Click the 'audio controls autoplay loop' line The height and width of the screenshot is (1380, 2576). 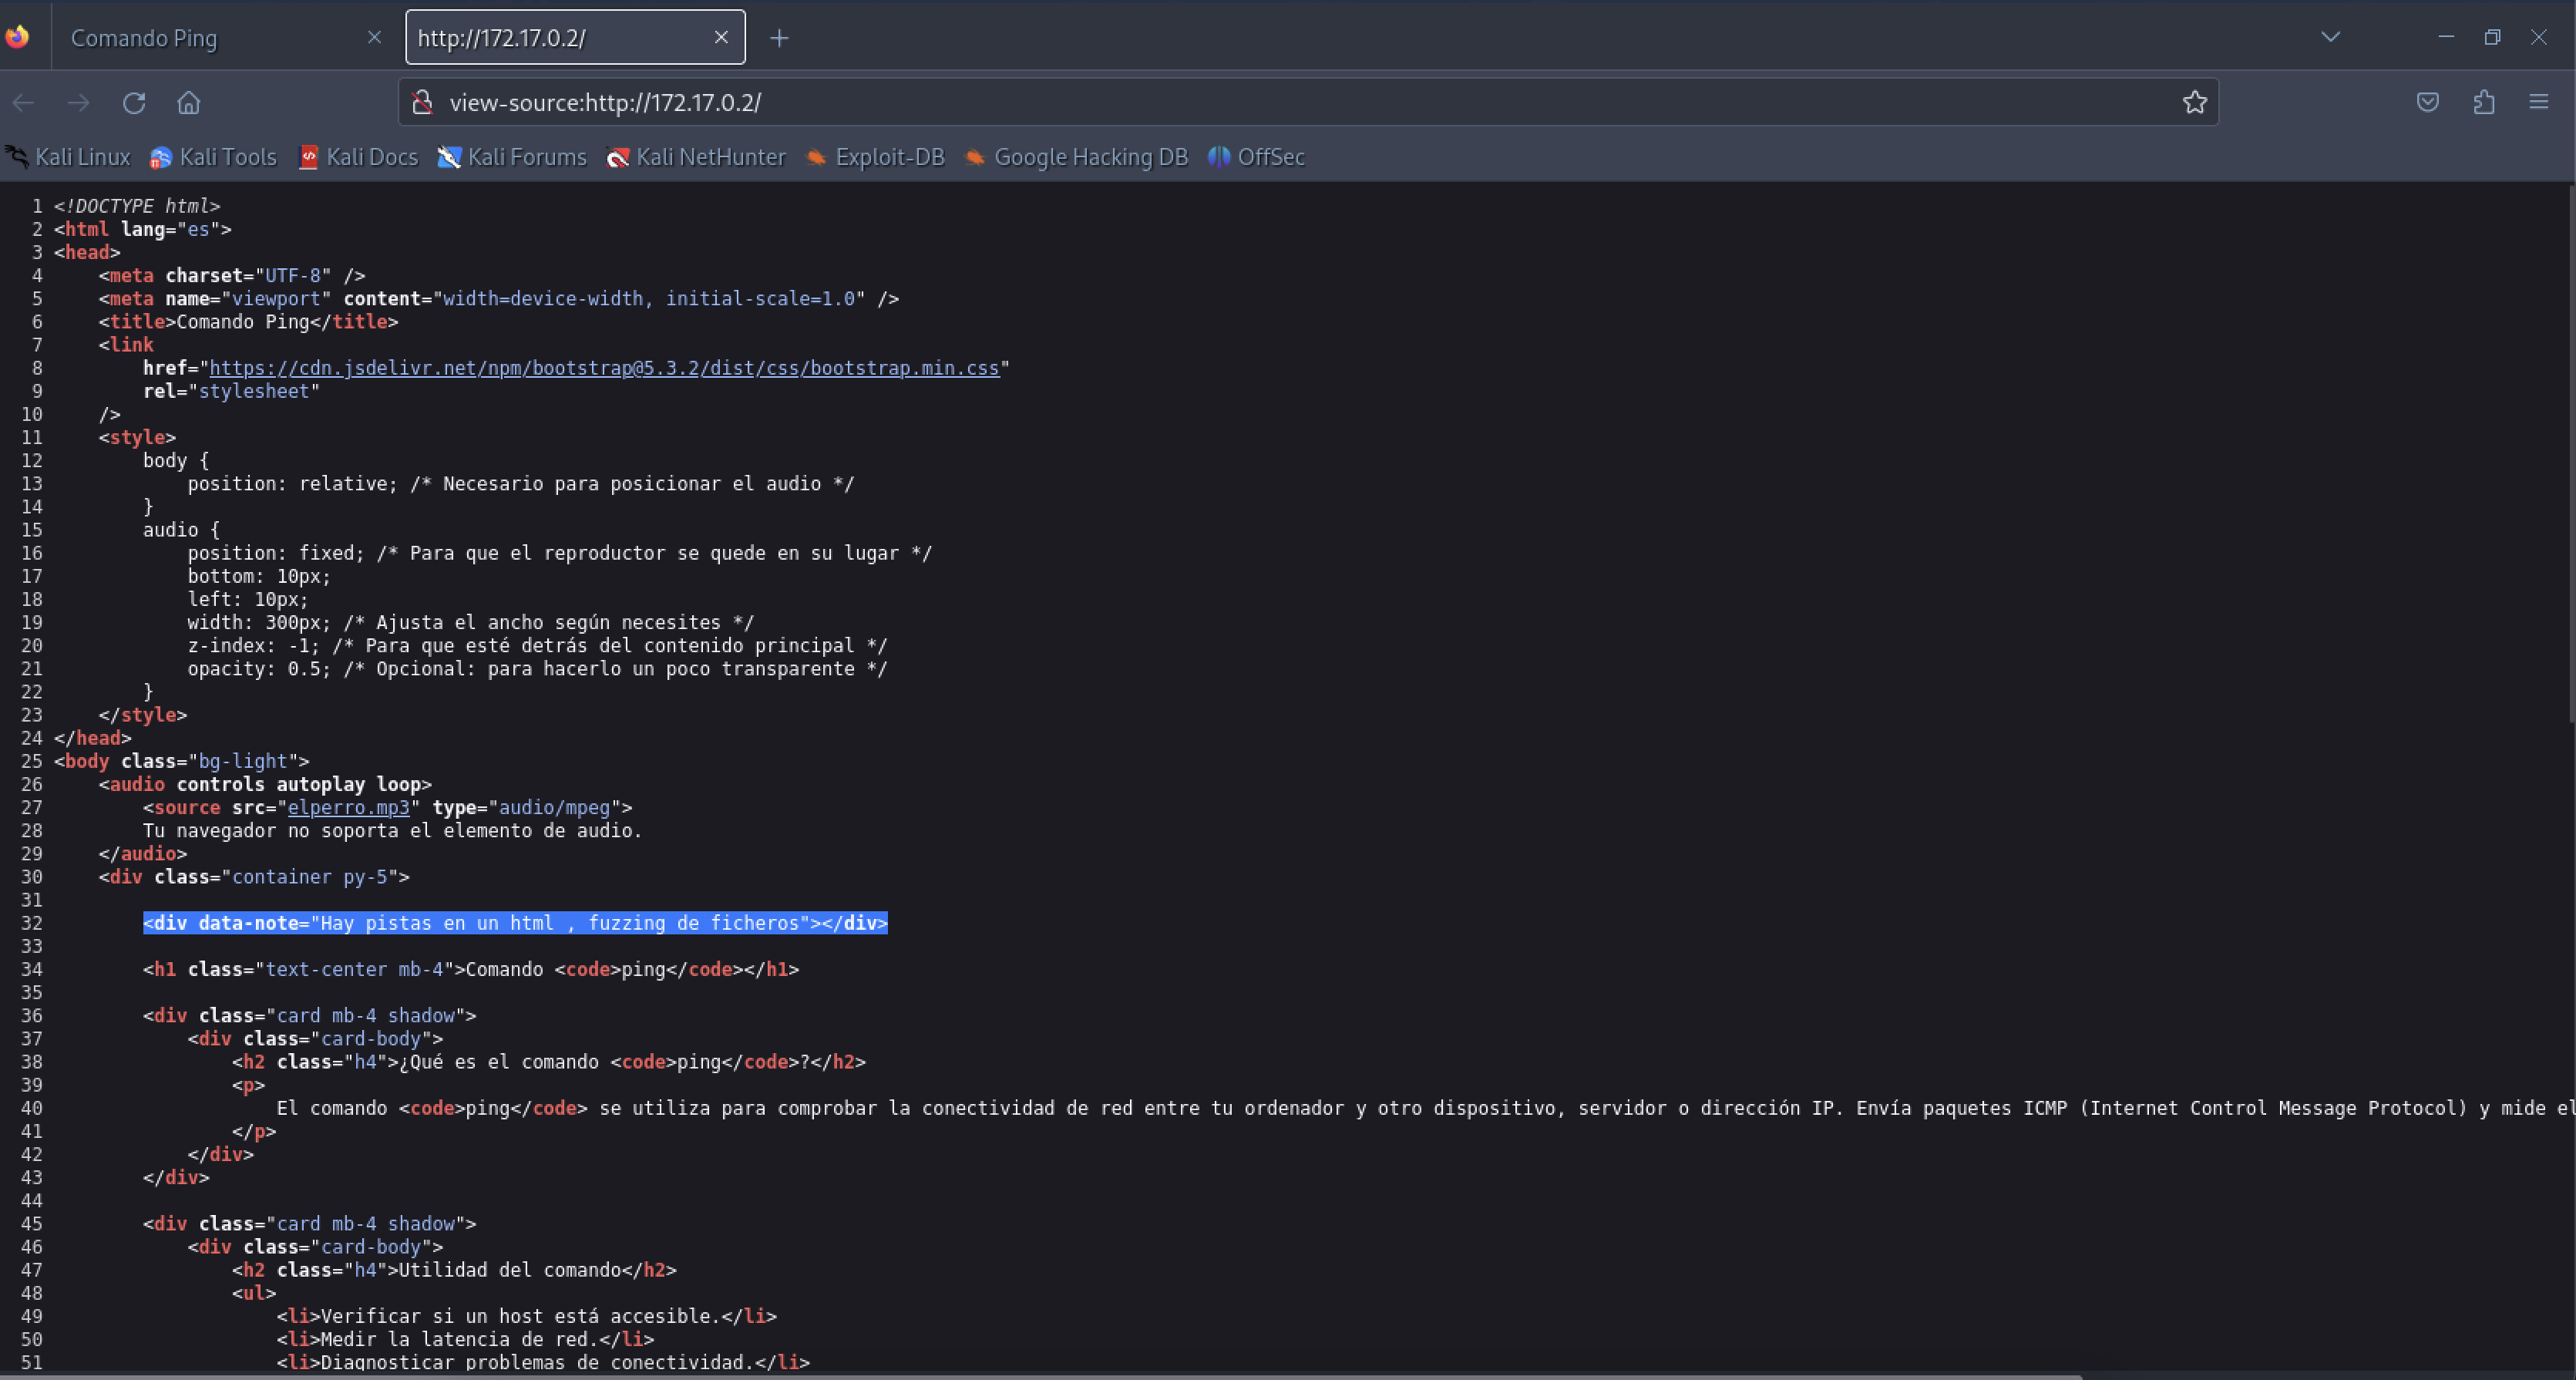[265, 784]
